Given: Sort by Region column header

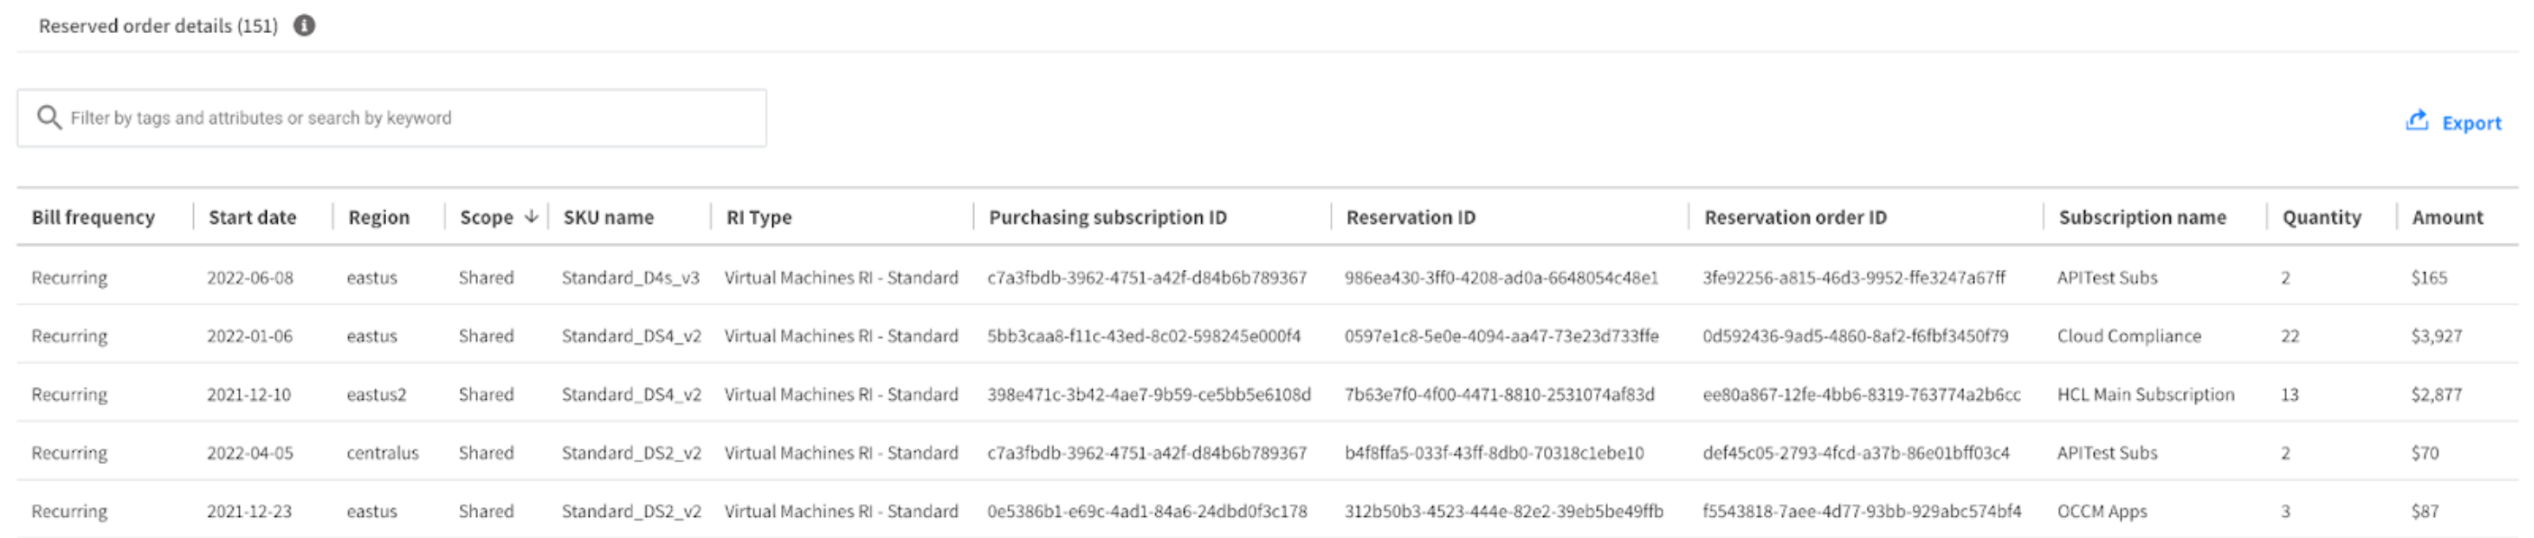Looking at the screenshot, I should [379, 217].
